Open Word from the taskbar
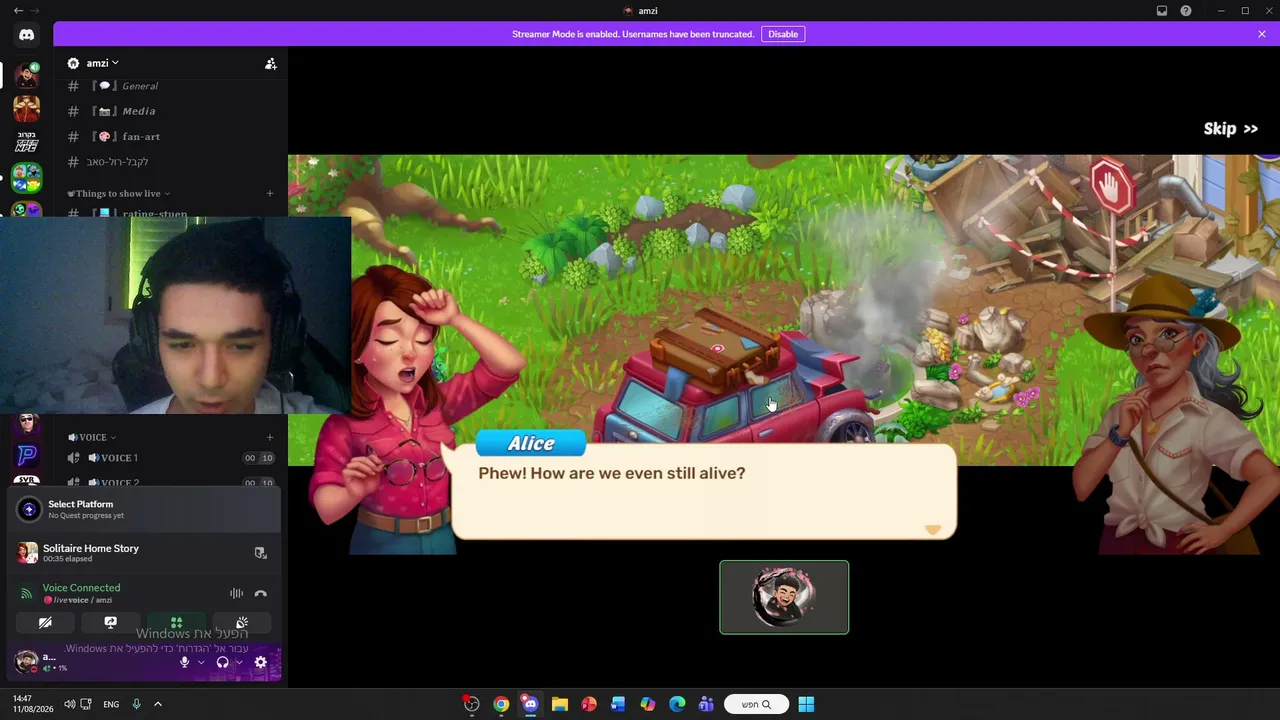This screenshot has height=720, width=1280. click(x=618, y=704)
